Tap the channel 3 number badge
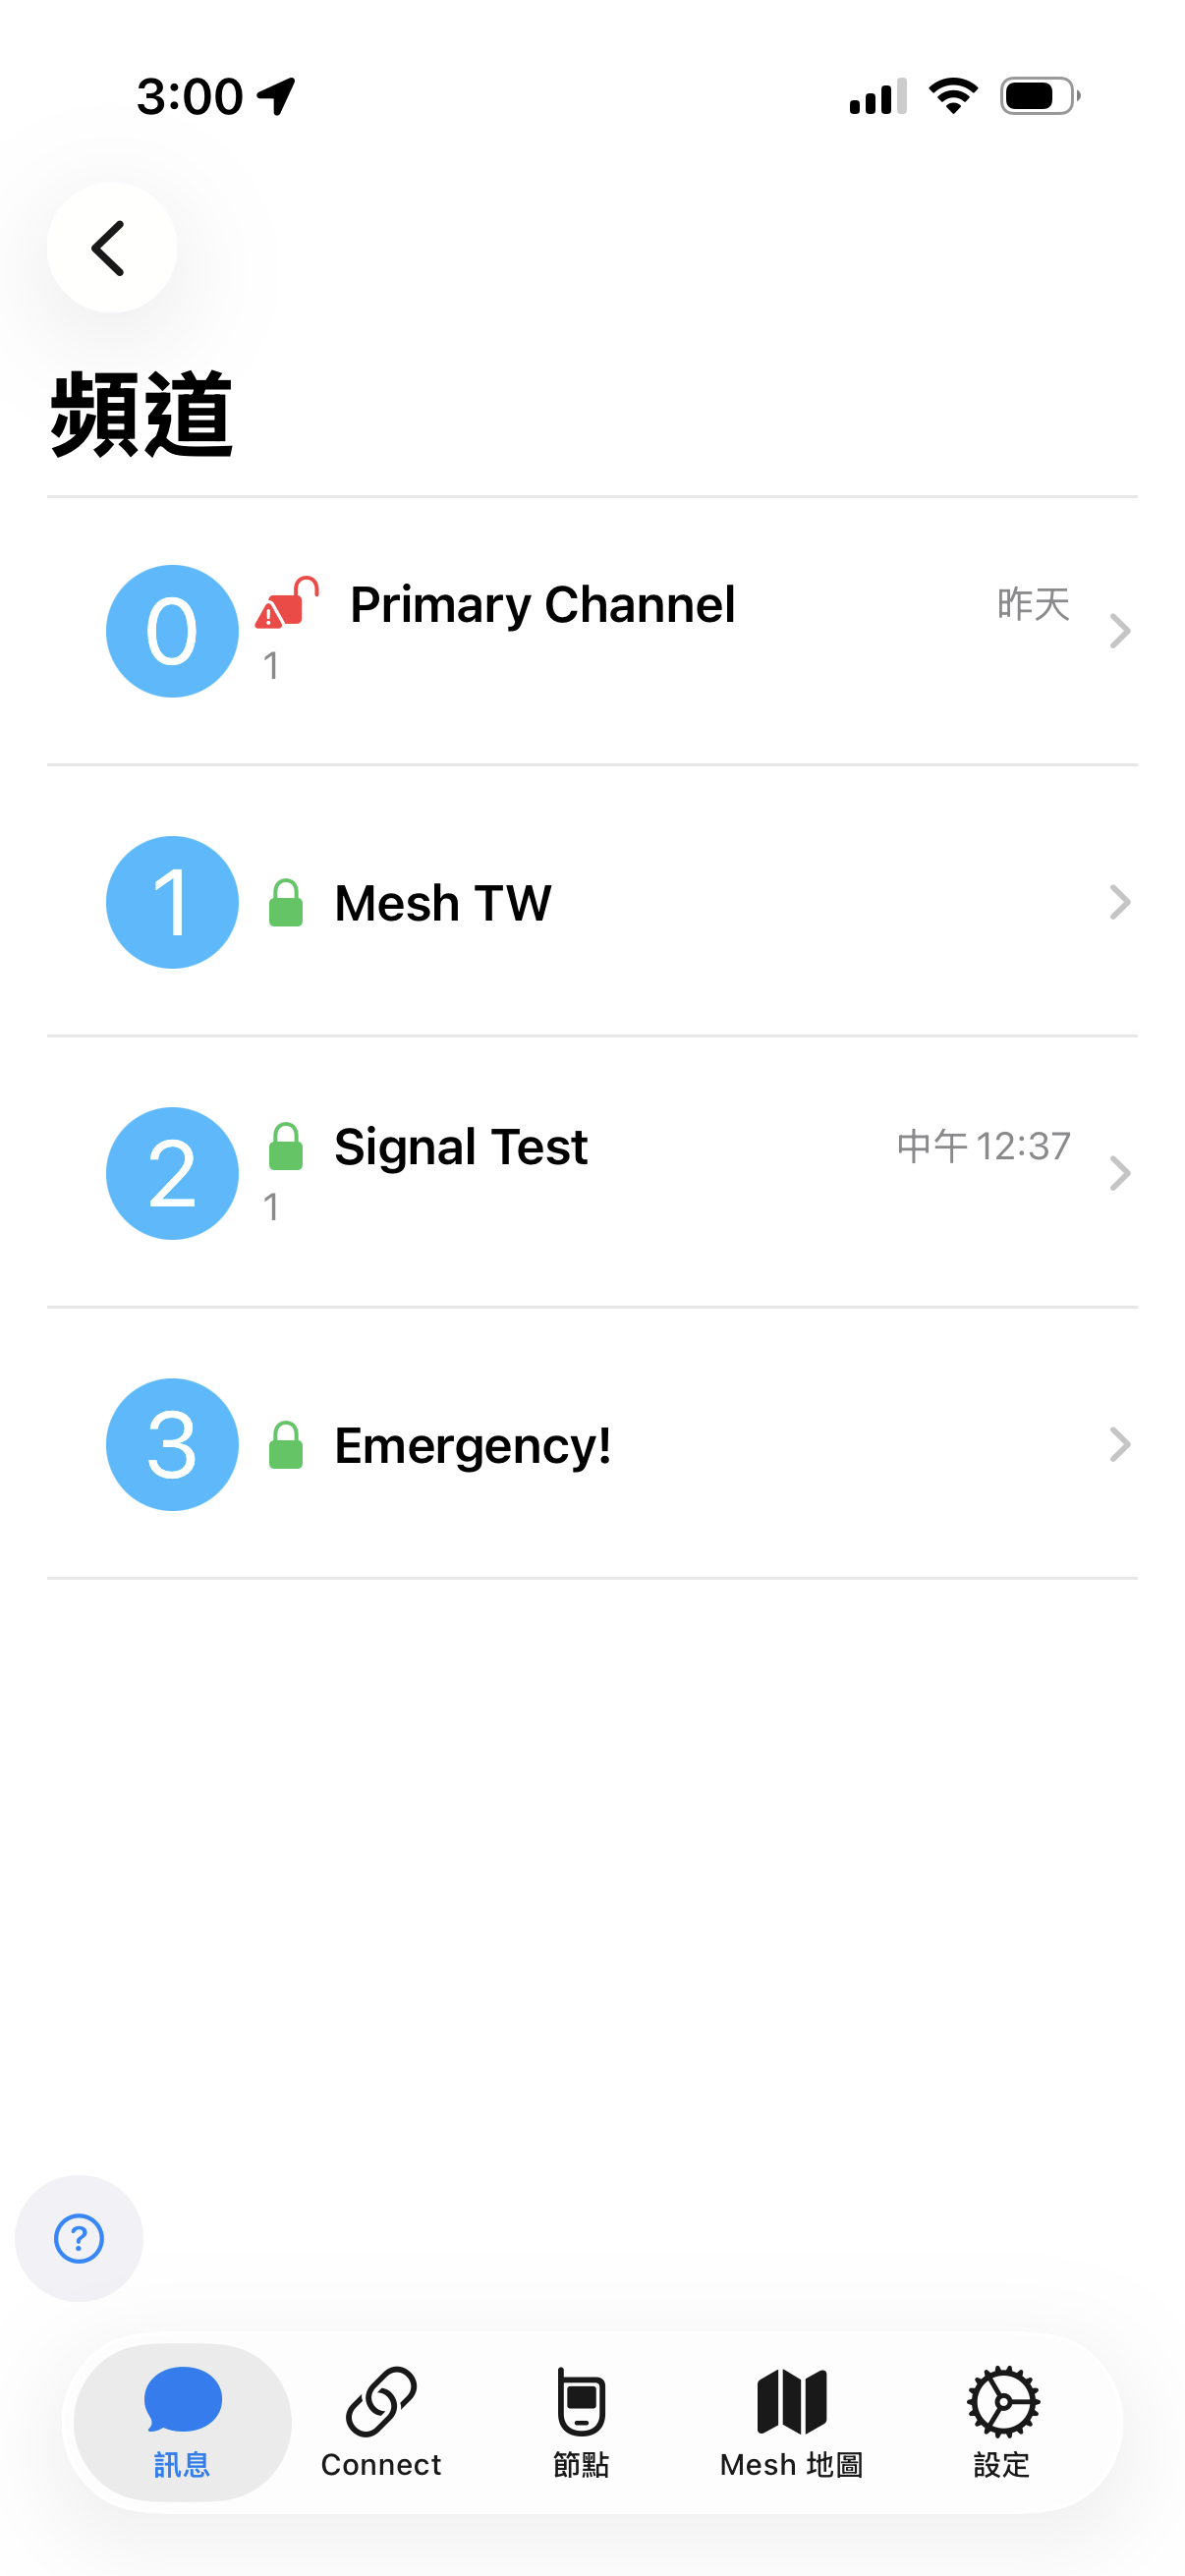This screenshot has height=2576, width=1185. pyautogui.click(x=172, y=1445)
